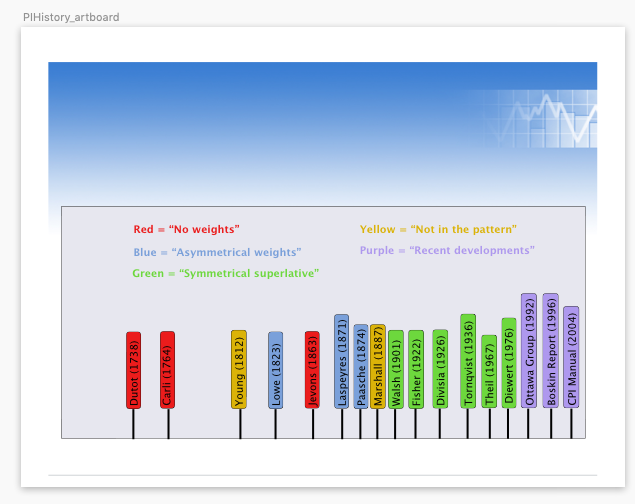Select the Marshall (1887) yellow marker
The width and height of the screenshot is (635, 504).
tap(377, 366)
